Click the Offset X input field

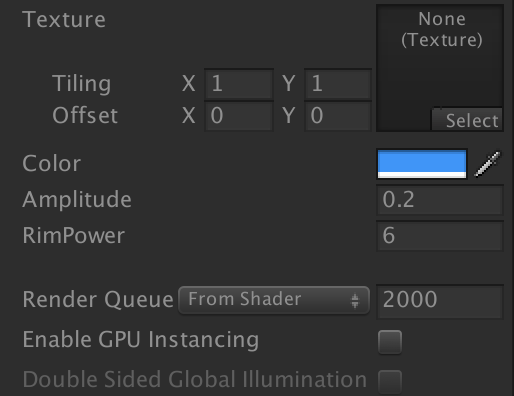tap(239, 116)
